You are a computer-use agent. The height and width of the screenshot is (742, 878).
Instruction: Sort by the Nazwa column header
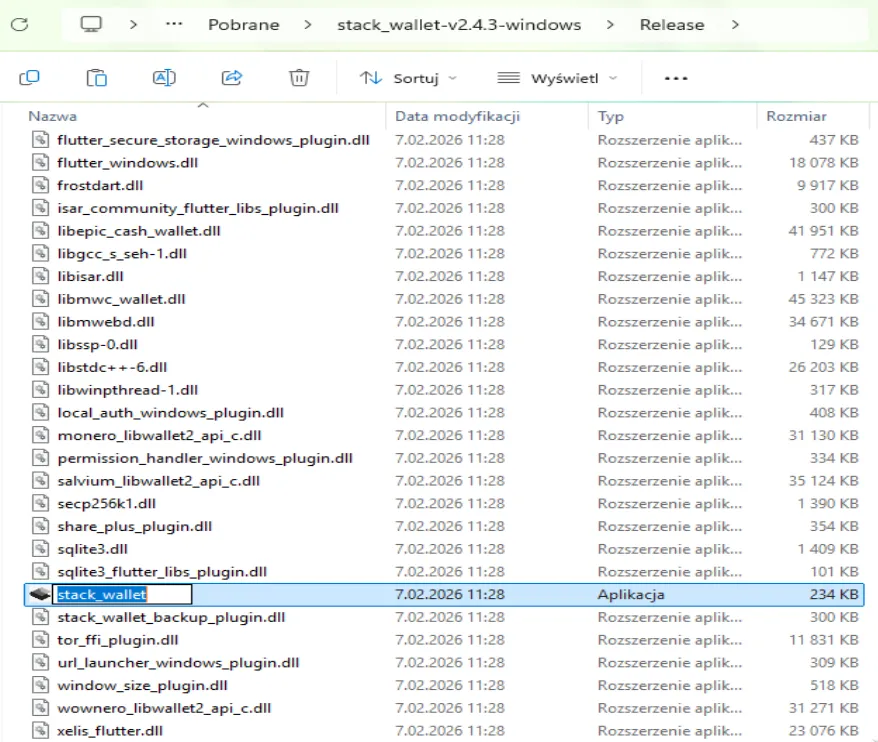(x=53, y=116)
